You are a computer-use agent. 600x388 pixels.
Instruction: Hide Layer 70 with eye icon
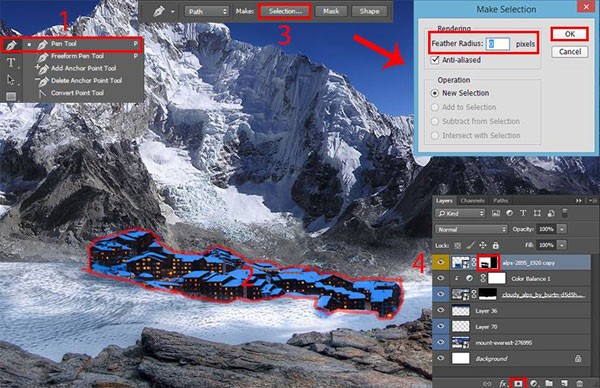click(441, 326)
